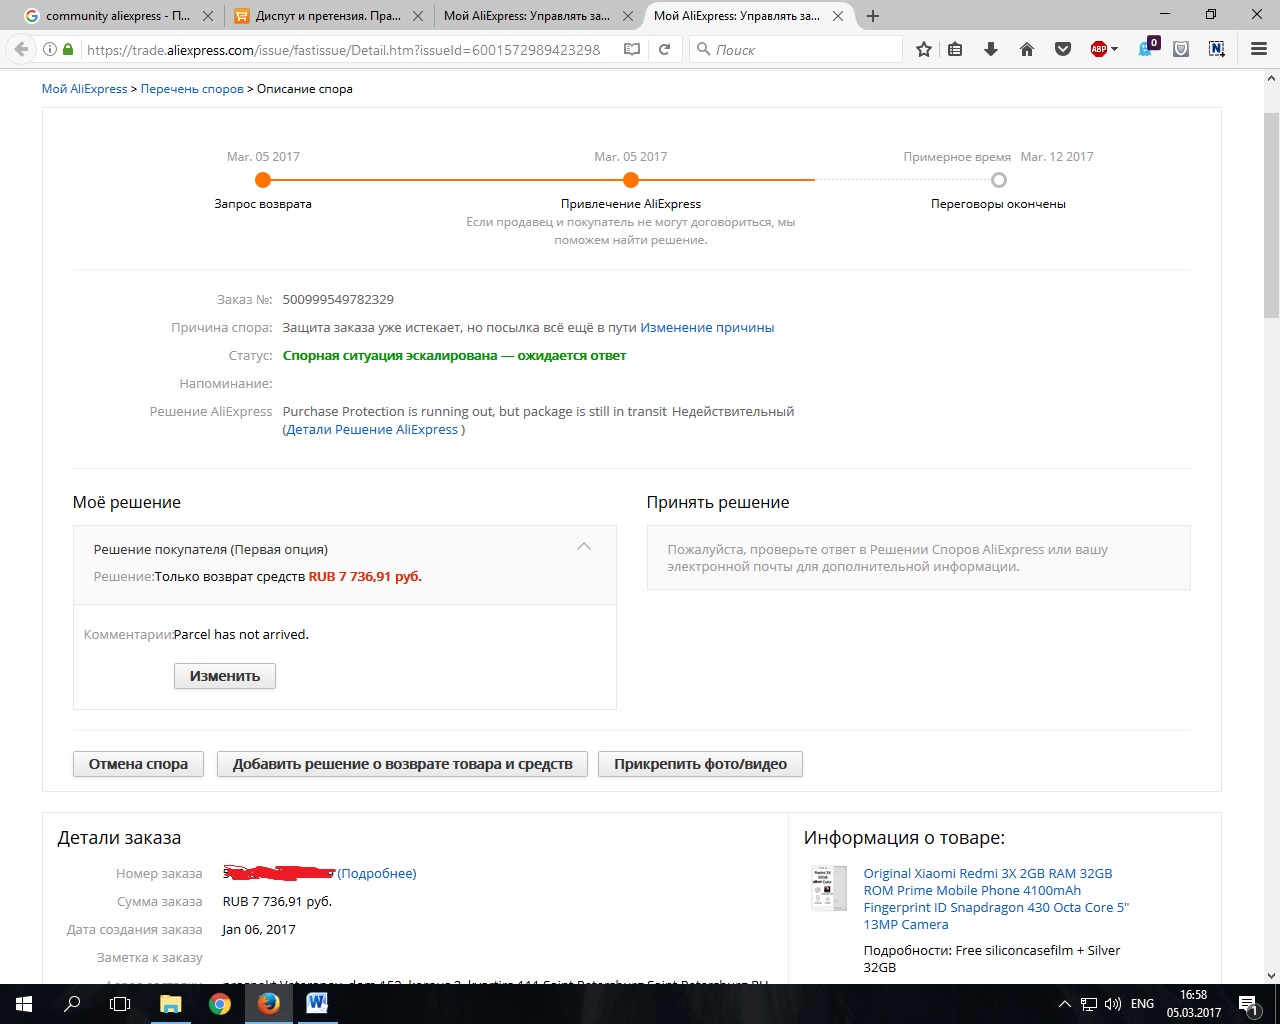This screenshot has height=1024, width=1280.
Task: Open reader view from the address bar
Action: pyautogui.click(x=632, y=49)
